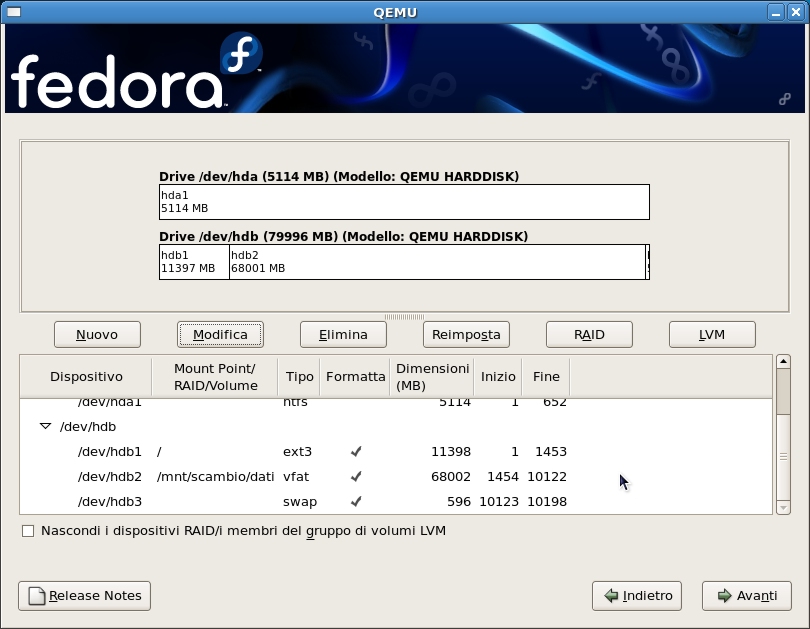810x629 pixels.
Task: Click the Release Notes document icon
Action: [37, 595]
